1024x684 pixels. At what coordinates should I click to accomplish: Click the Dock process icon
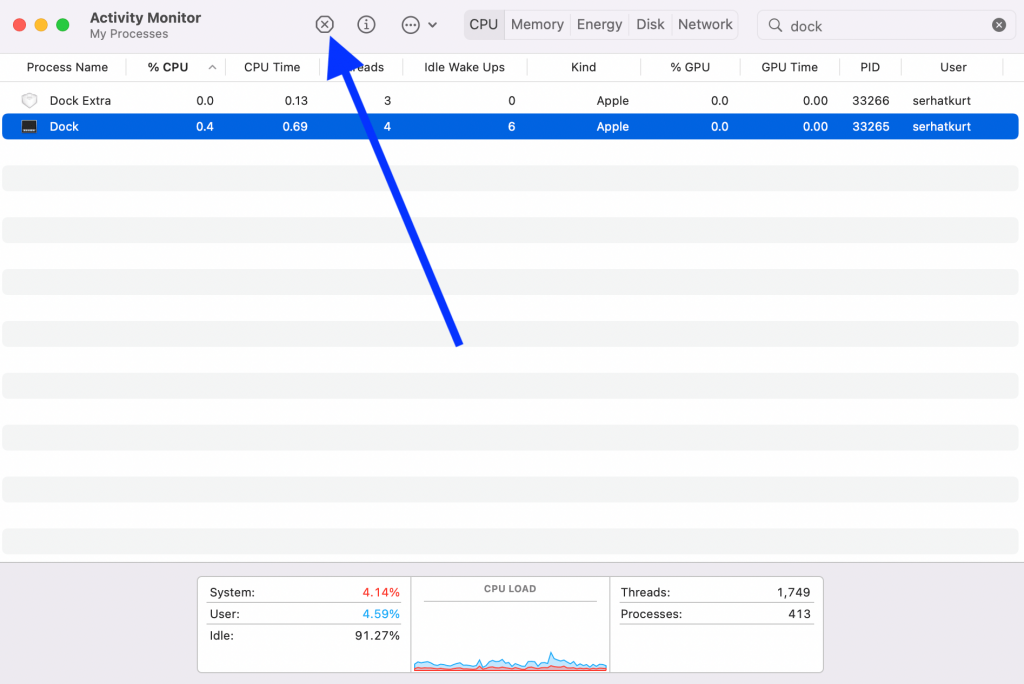tap(29, 126)
